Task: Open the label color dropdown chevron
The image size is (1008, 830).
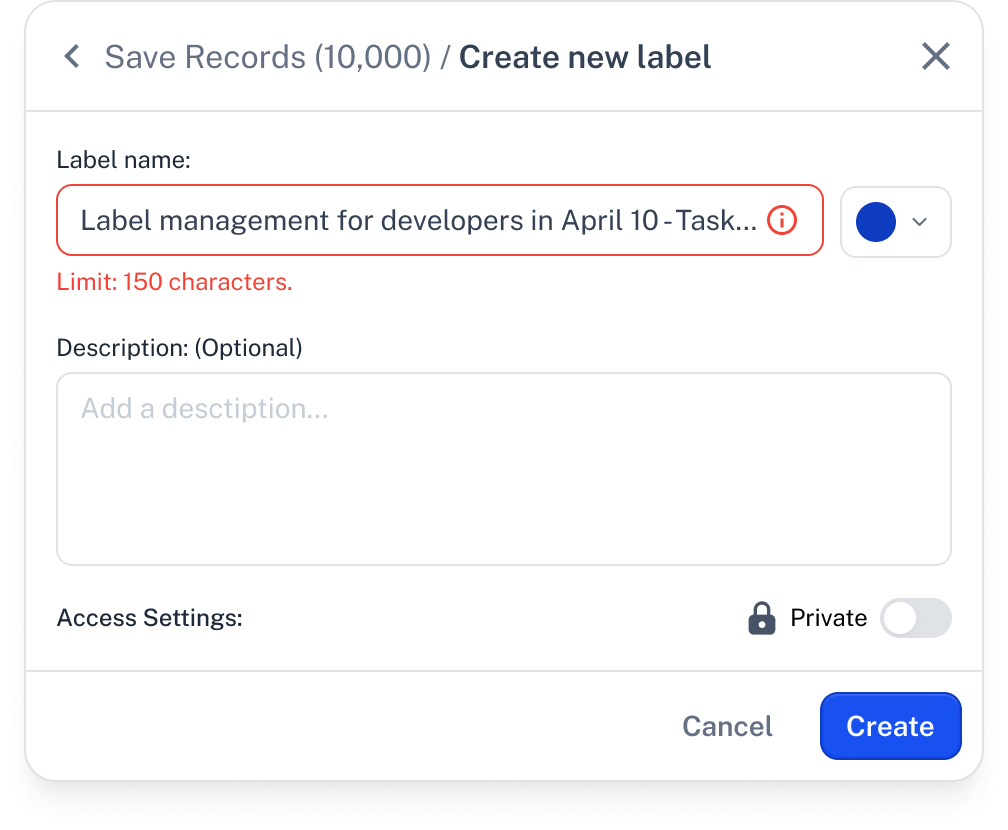Action: click(x=920, y=222)
